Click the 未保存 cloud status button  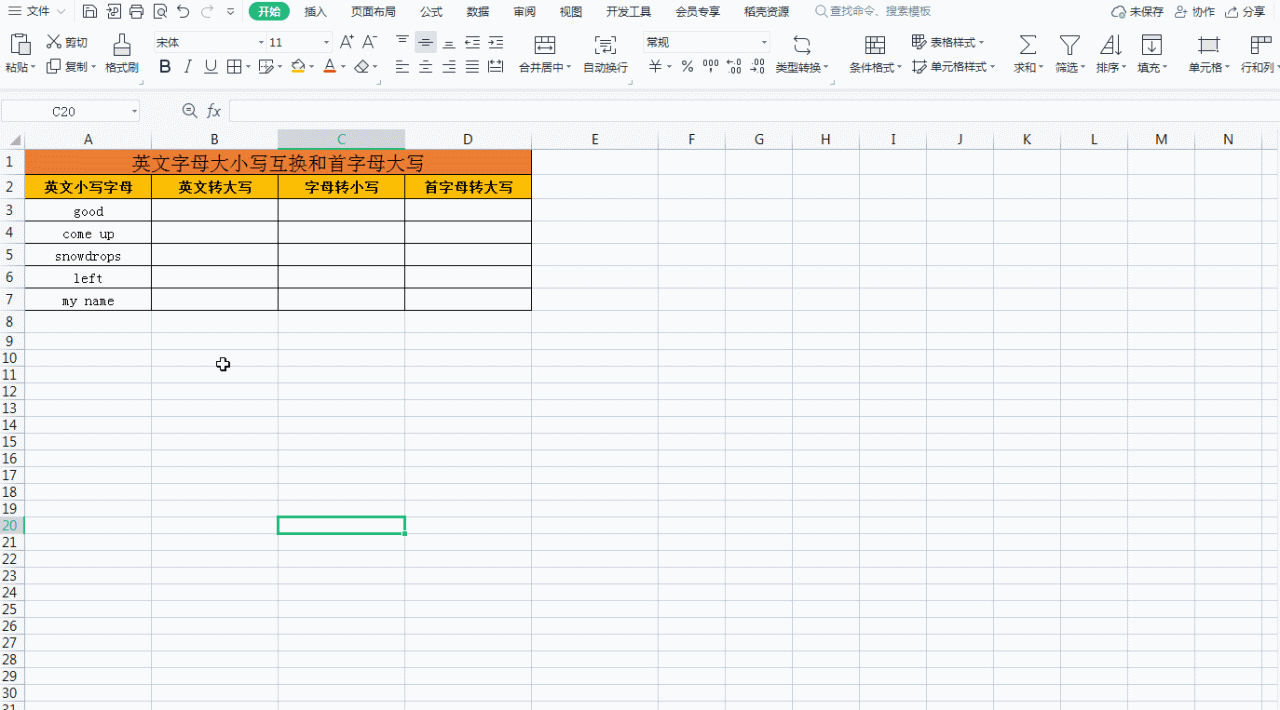pyautogui.click(x=1138, y=12)
